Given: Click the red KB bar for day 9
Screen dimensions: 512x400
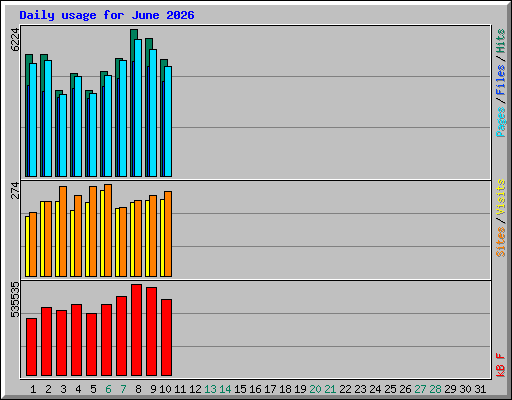Looking at the screenshot, I should [x=152, y=331].
